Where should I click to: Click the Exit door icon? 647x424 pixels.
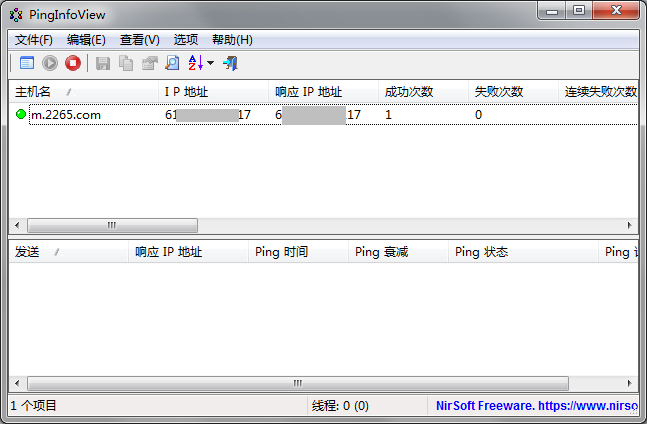tap(230, 63)
